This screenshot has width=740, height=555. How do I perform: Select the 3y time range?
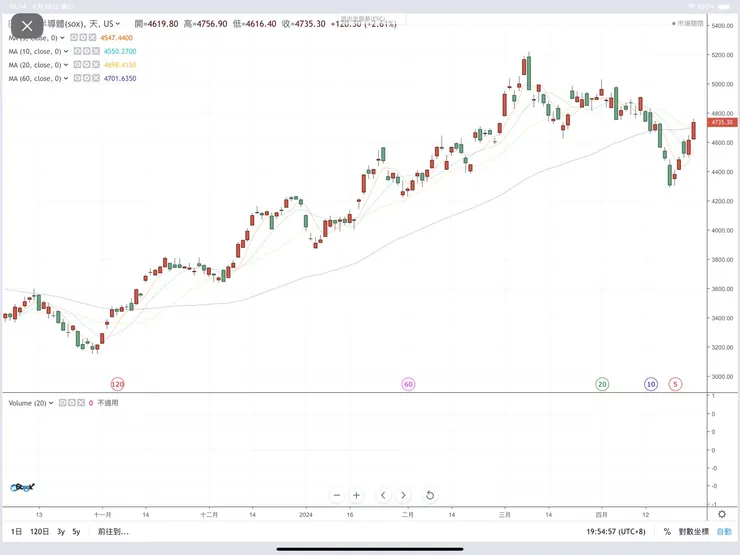tap(61, 531)
